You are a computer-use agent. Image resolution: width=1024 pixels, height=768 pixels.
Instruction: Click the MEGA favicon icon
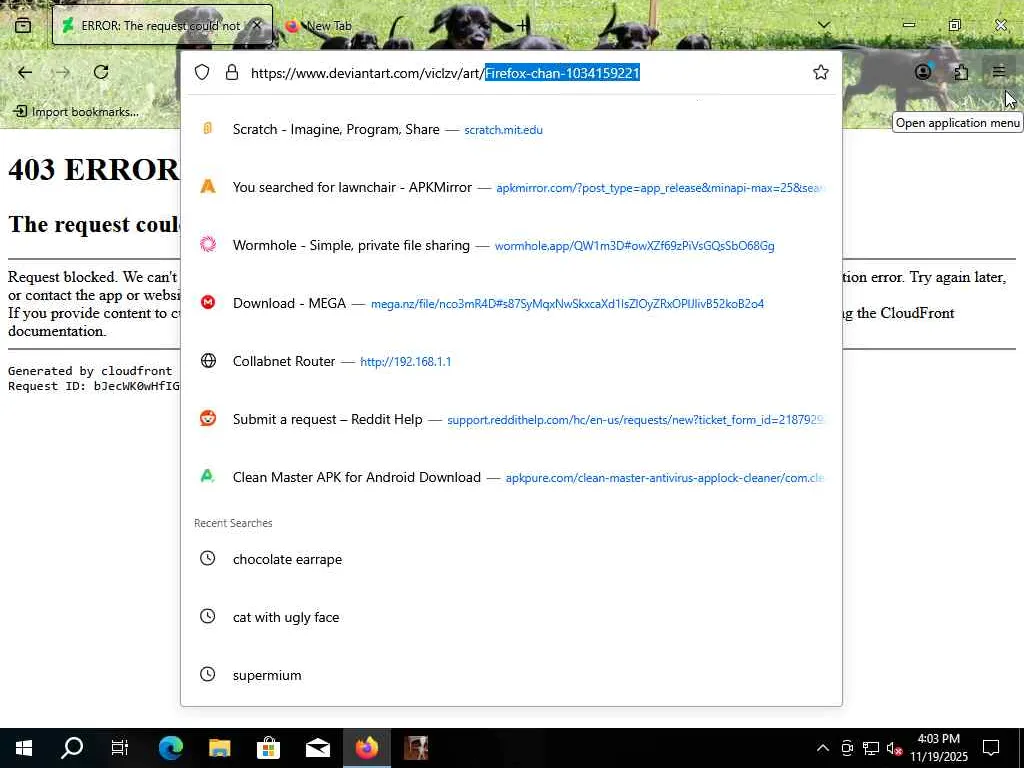point(208,302)
